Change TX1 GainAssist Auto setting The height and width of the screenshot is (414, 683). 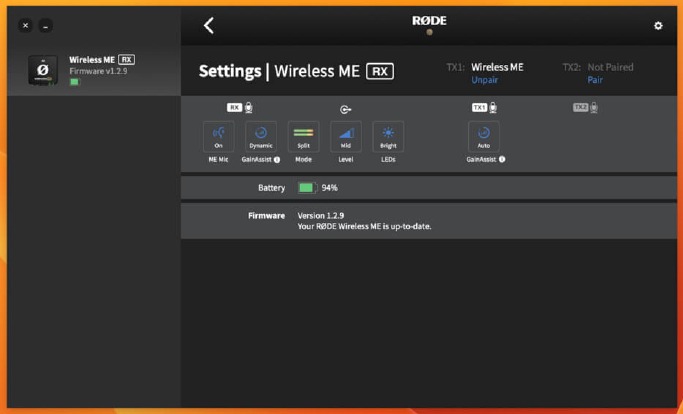click(484, 136)
